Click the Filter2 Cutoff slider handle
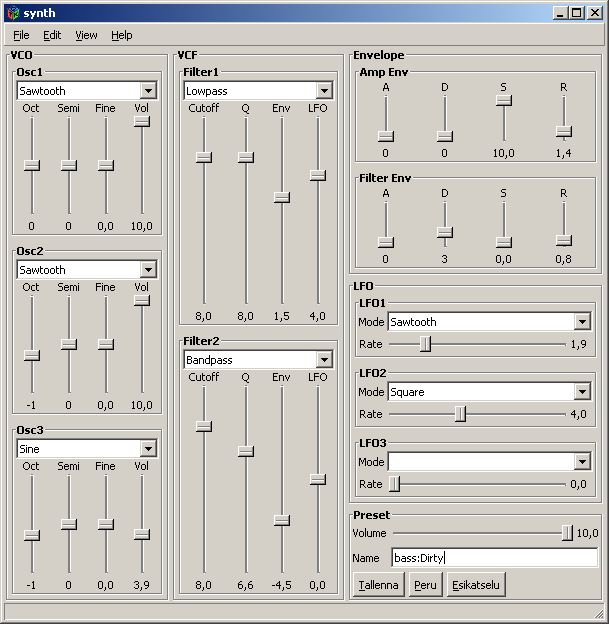This screenshot has width=609, height=624. coord(204,426)
